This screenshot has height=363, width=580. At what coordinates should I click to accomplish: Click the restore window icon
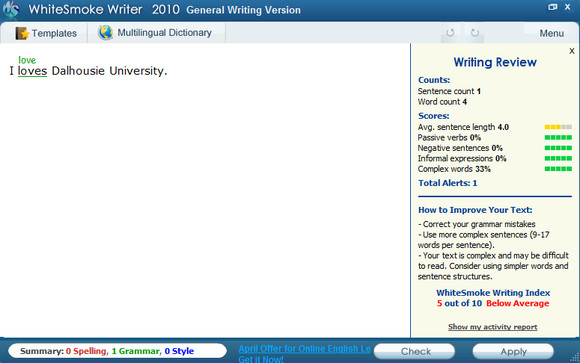pyautogui.click(x=552, y=7)
